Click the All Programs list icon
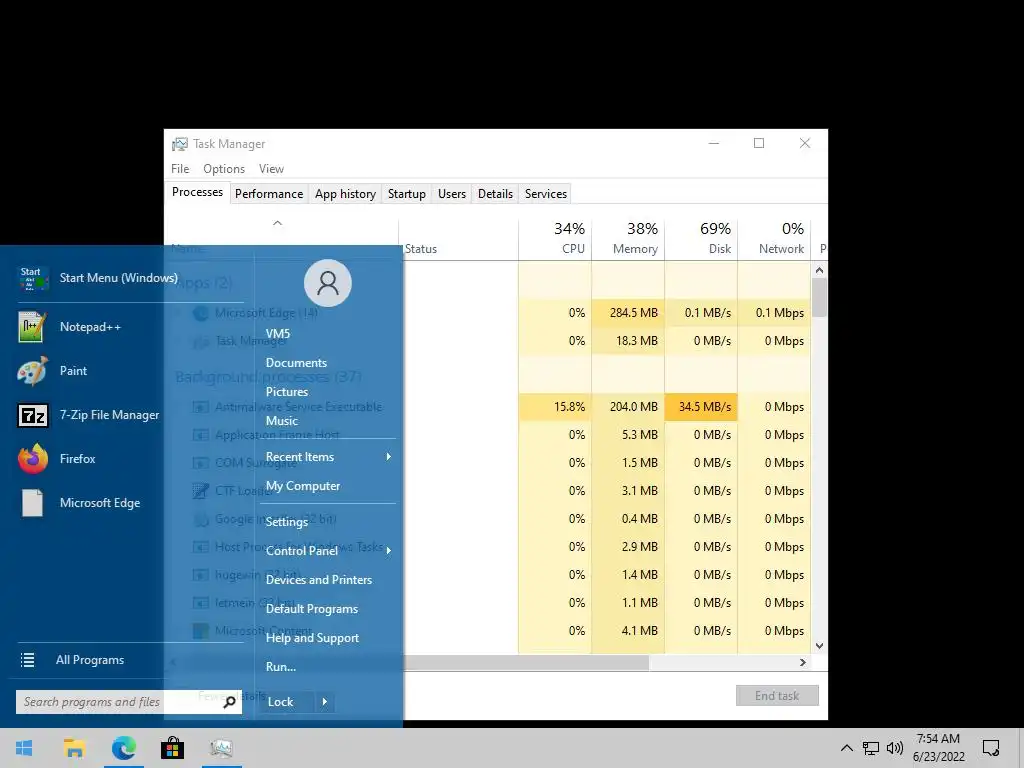The image size is (1024, 768). tap(27, 660)
